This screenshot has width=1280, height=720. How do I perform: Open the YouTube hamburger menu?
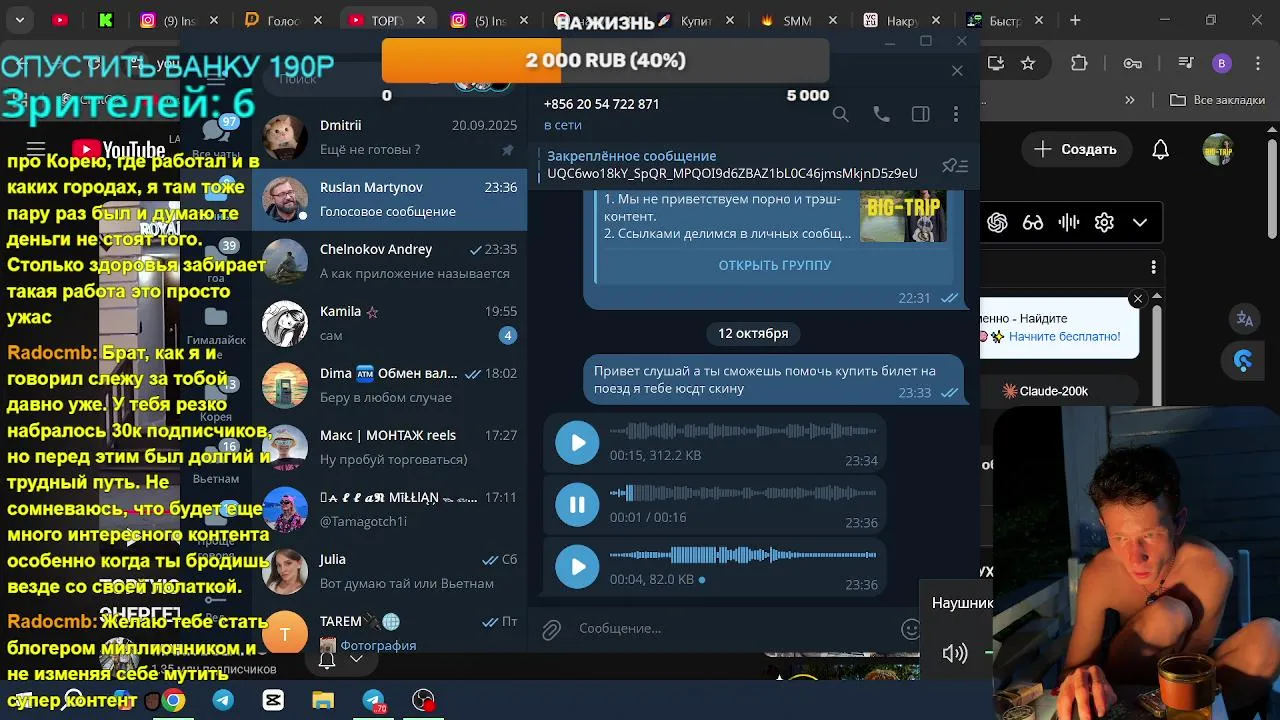[36, 149]
